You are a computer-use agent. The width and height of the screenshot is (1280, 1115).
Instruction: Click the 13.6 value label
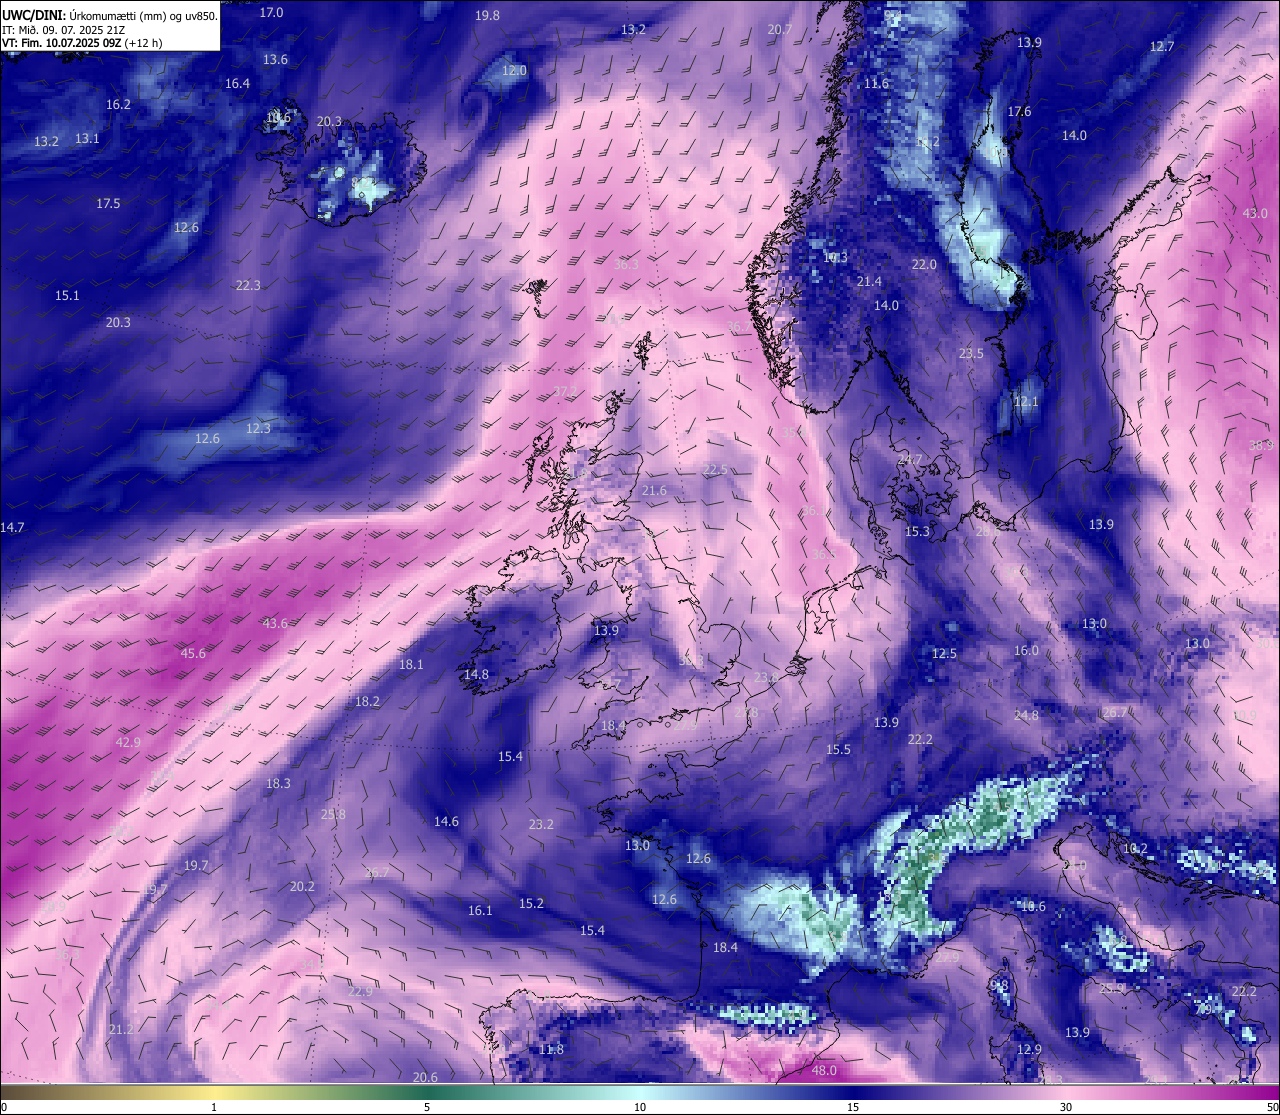coord(275,60)
